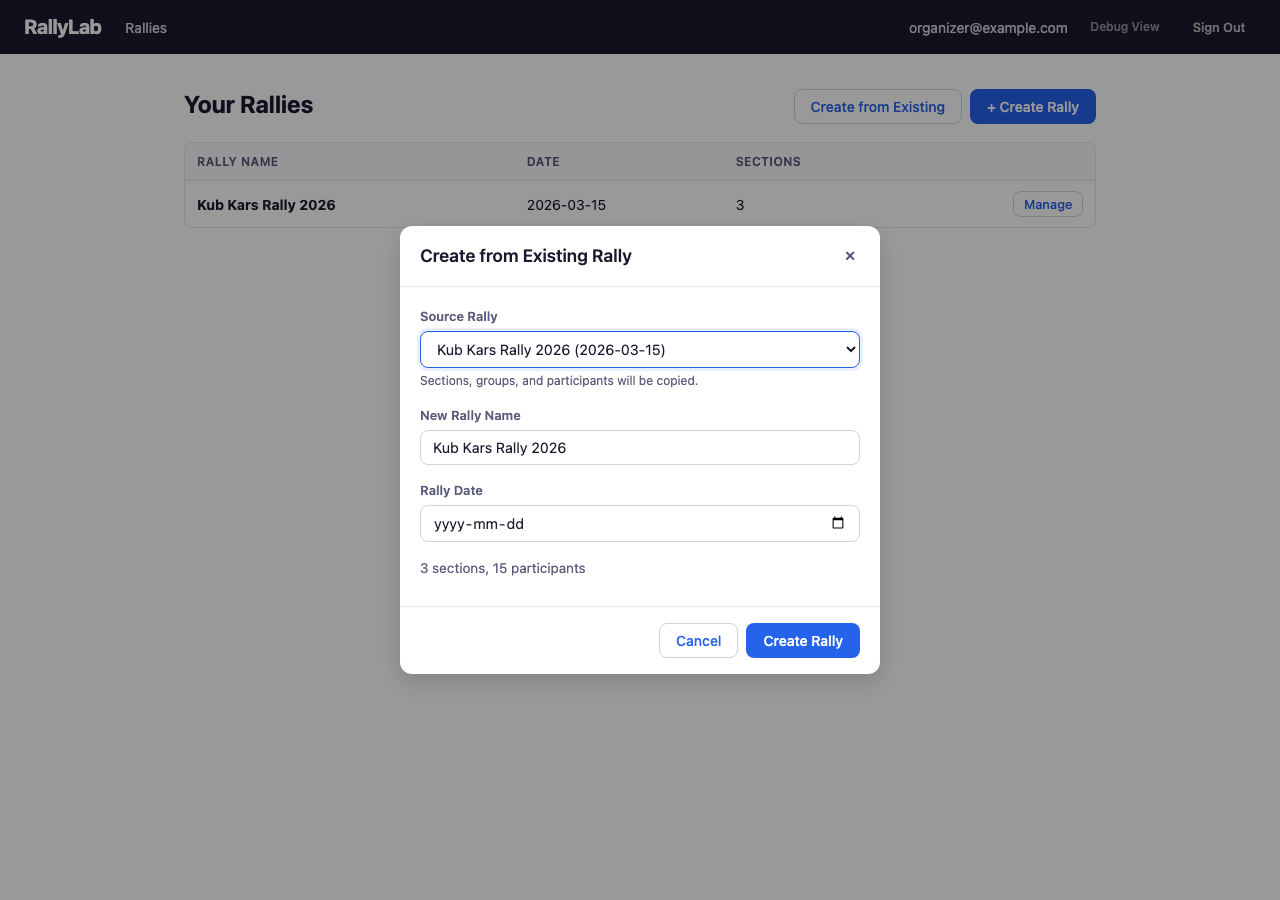Click the Create Rally button in the modal

click(802, 640)
